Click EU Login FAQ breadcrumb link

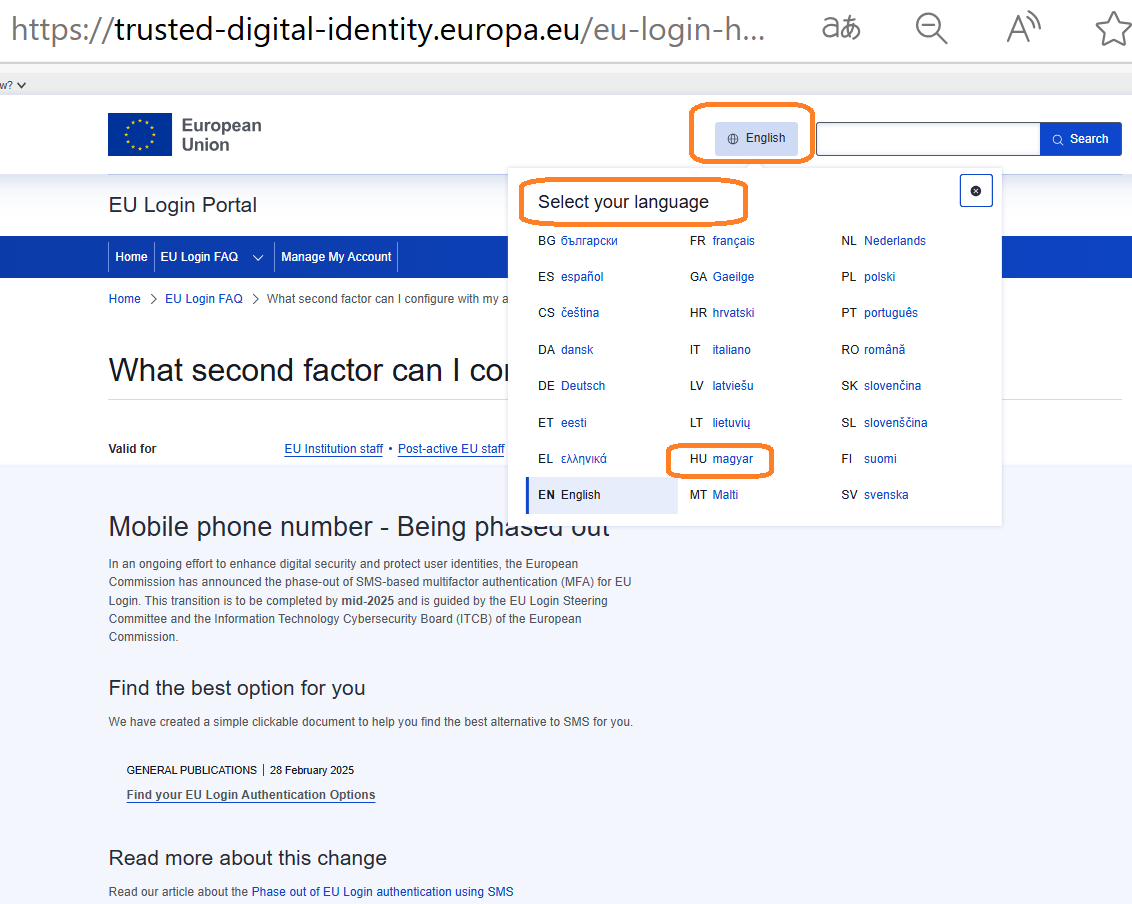(x=204, y=299)
